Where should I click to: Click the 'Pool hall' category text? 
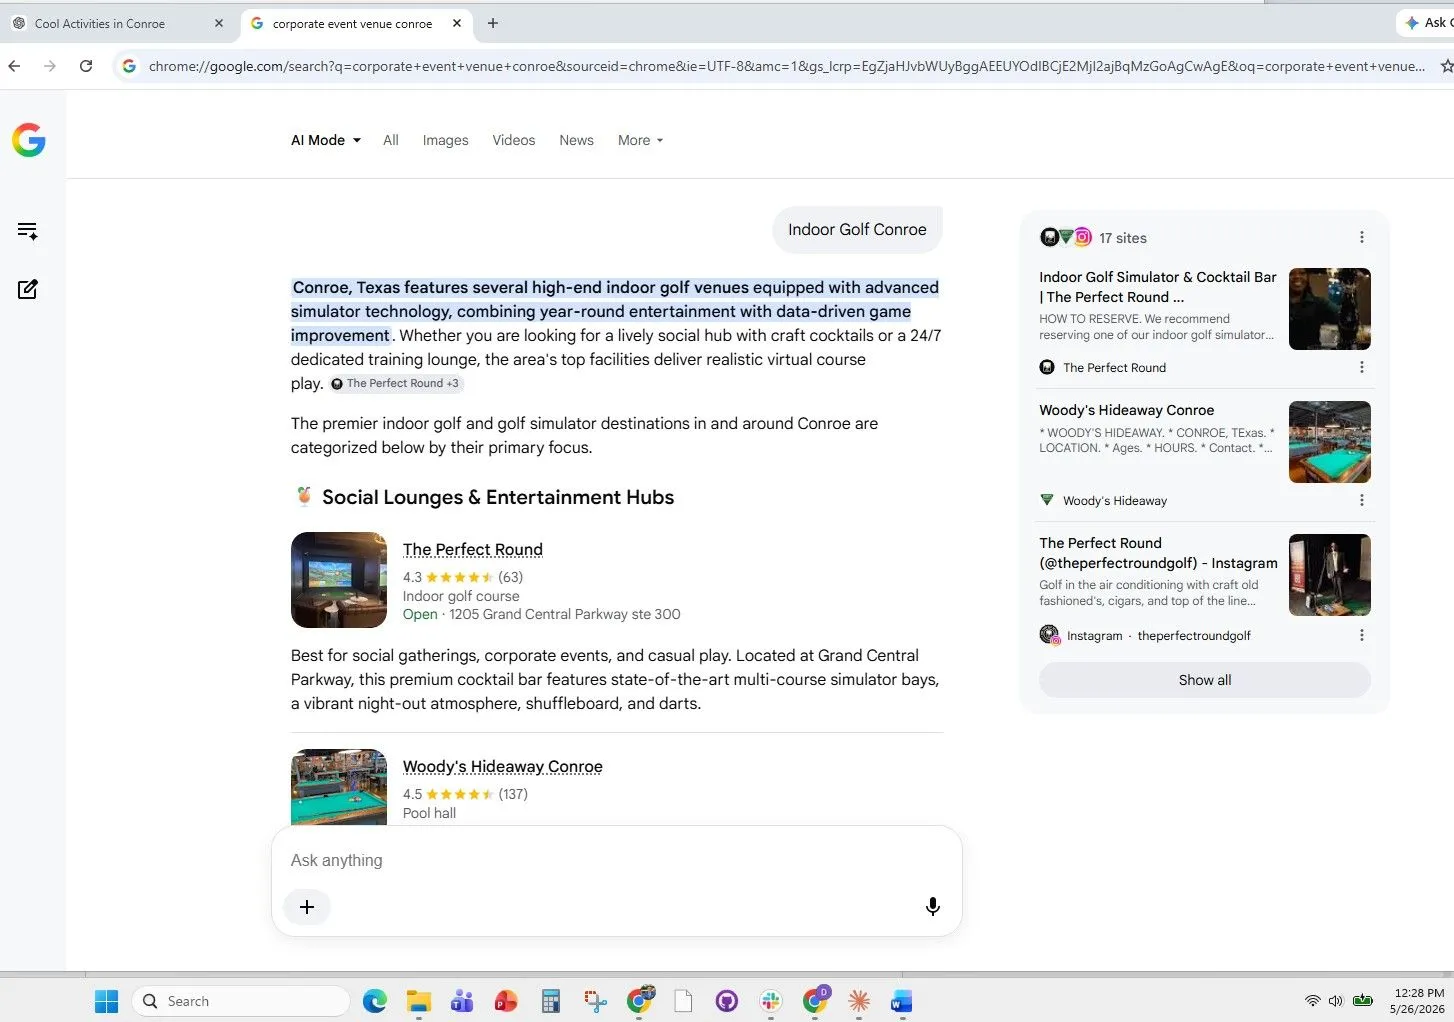429,813
